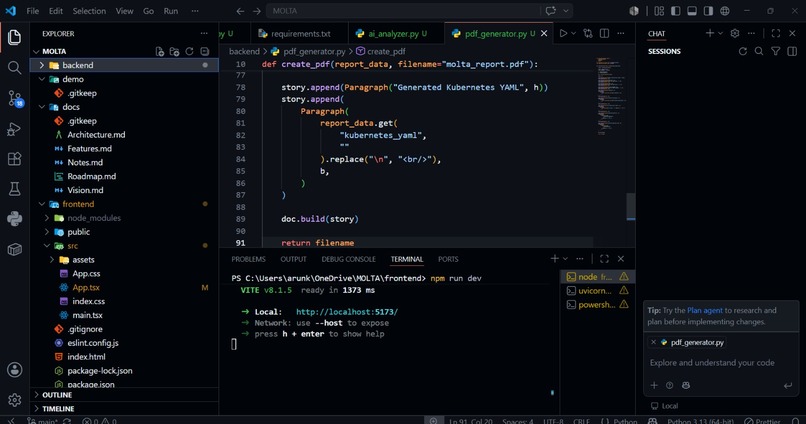Screen dimensions: 806x424
Task: Toggle the secondary side bar layout icon
Action: click(x=708, y=11)
